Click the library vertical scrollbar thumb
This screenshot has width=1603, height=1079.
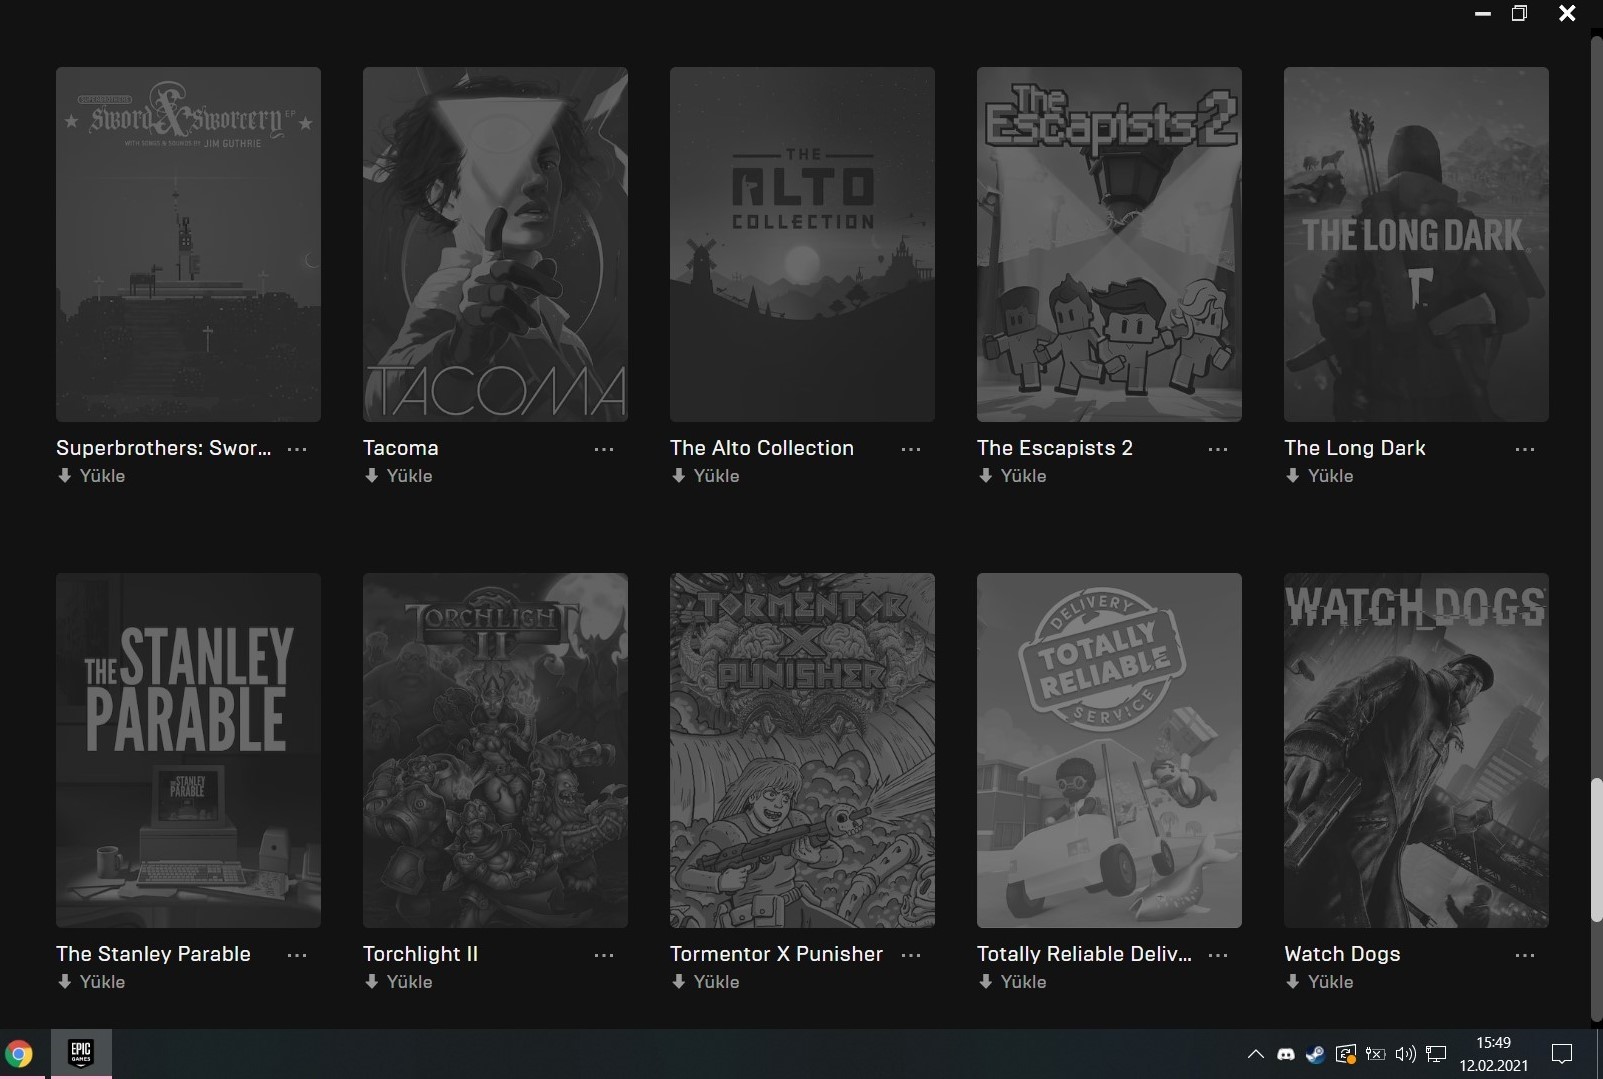pos(1597,850)
